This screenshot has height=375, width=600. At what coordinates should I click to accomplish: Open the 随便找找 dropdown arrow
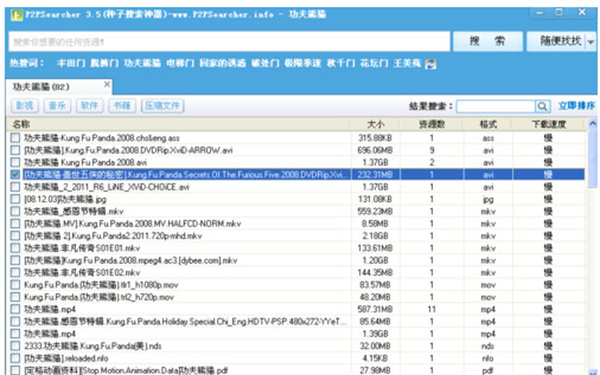click(591, 41)
